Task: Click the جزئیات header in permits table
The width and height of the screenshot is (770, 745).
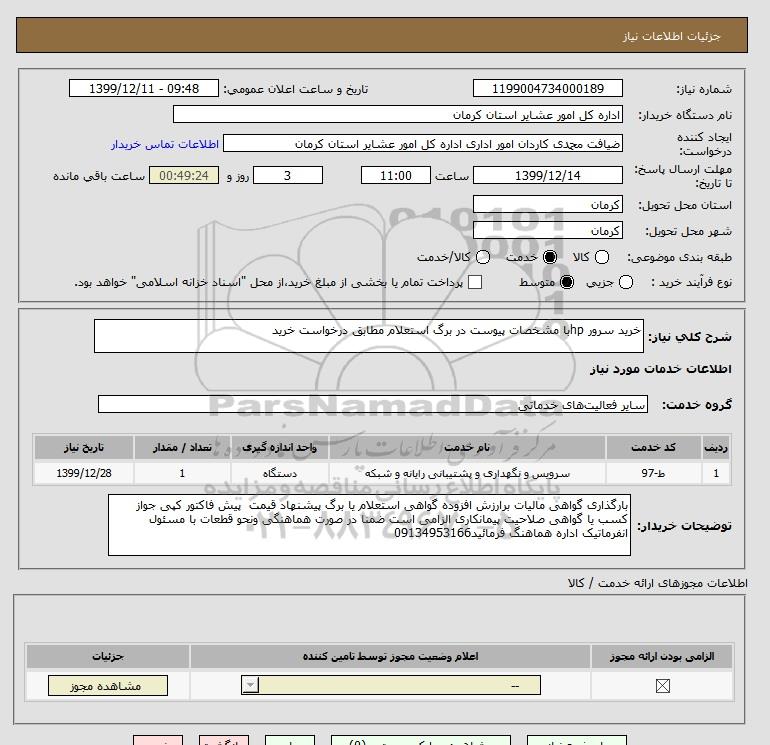Action: (108, 656)
